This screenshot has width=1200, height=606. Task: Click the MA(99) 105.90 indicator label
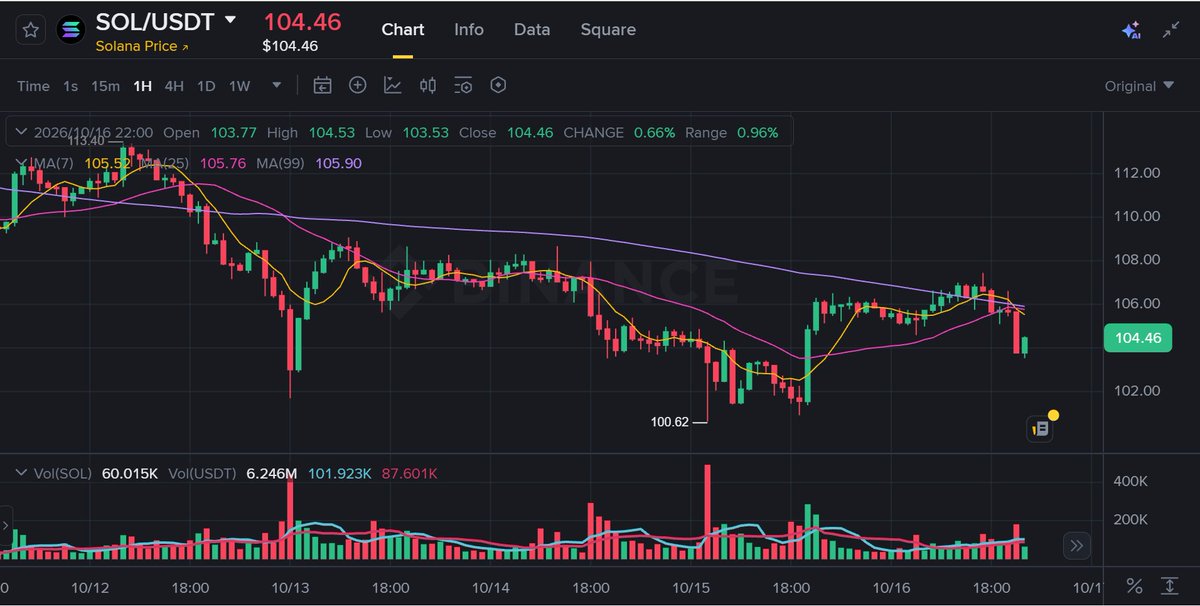pyautogui.click(x=311, y=163)
